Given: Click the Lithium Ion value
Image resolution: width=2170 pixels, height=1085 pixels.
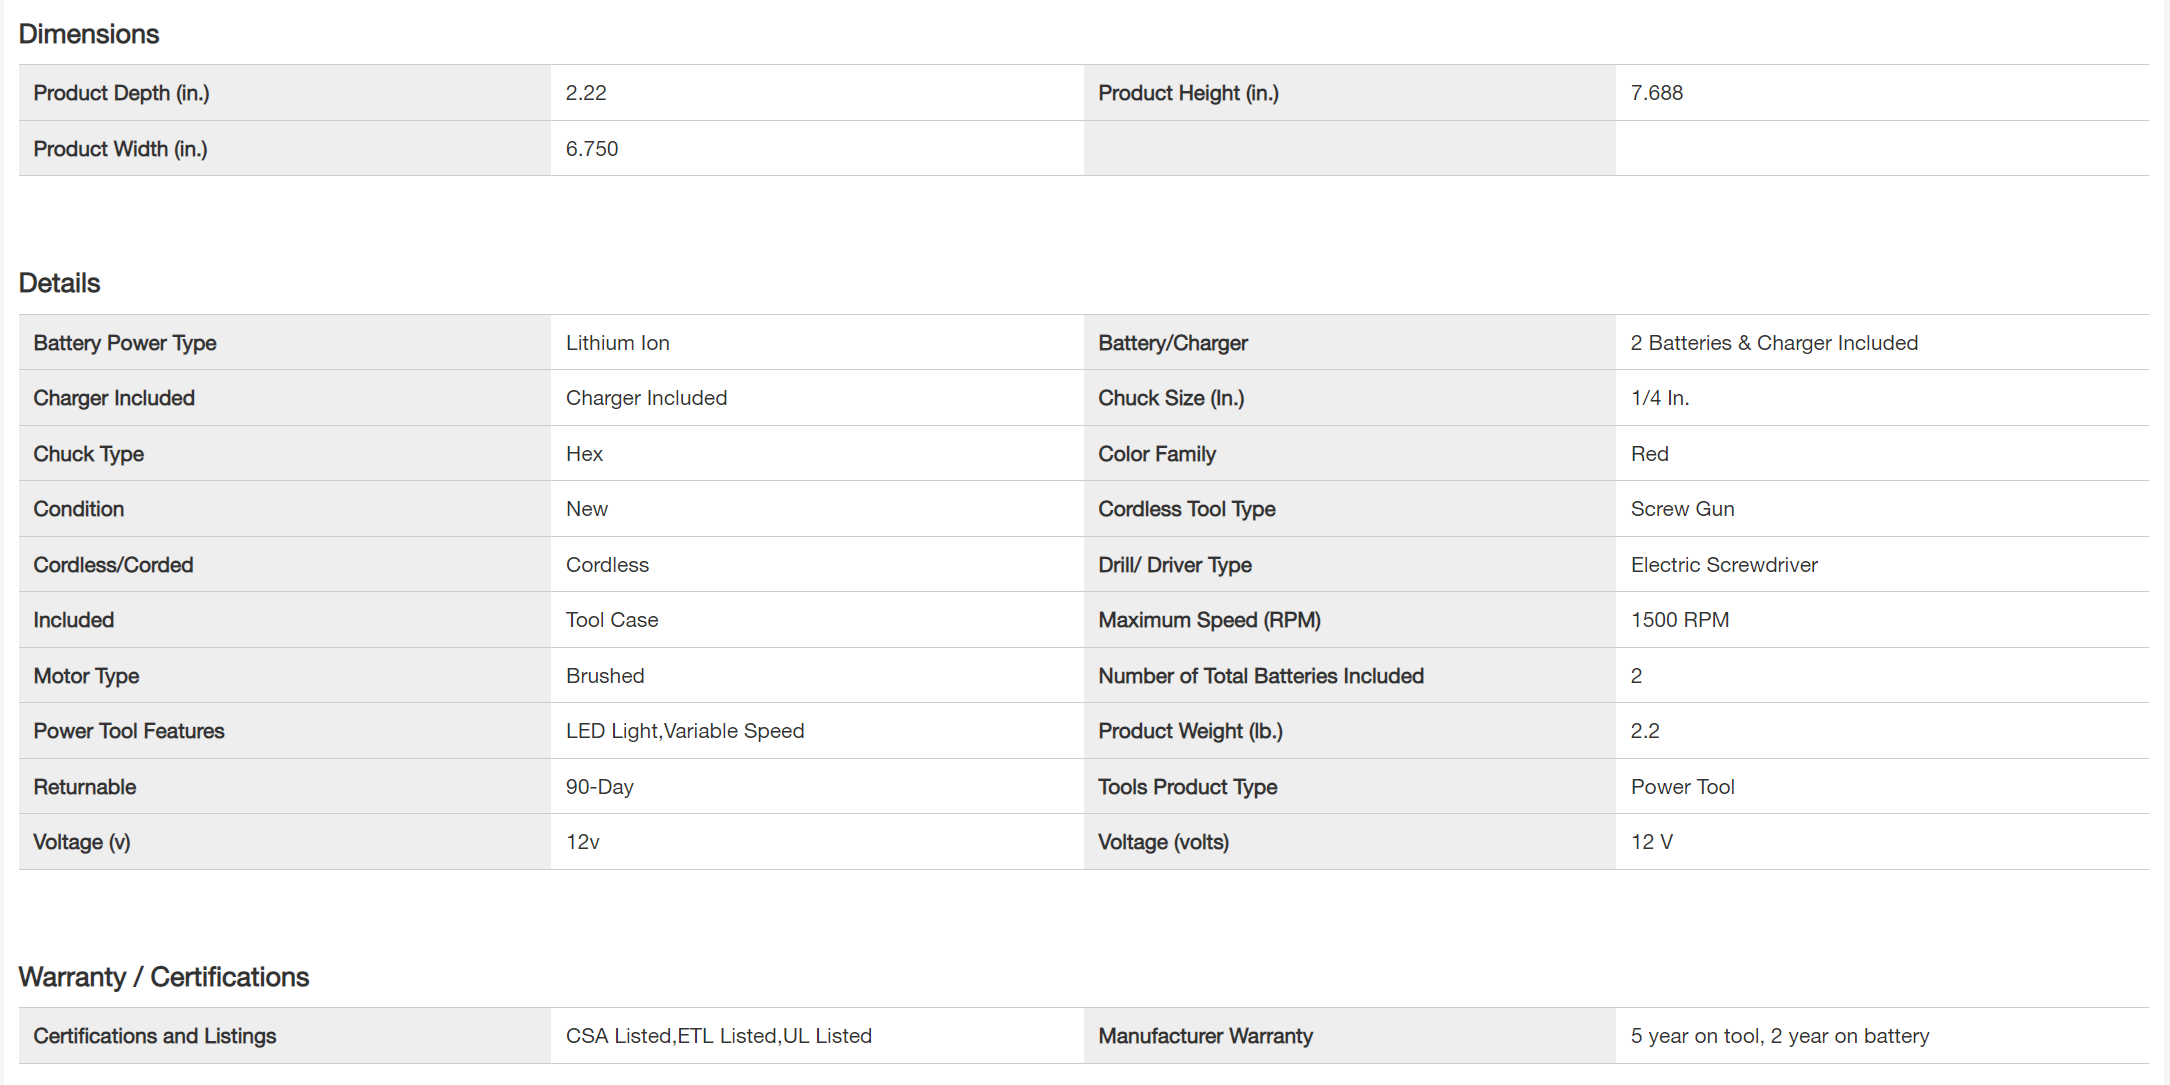Looking at the screenshot, I should tap(618, 343).
